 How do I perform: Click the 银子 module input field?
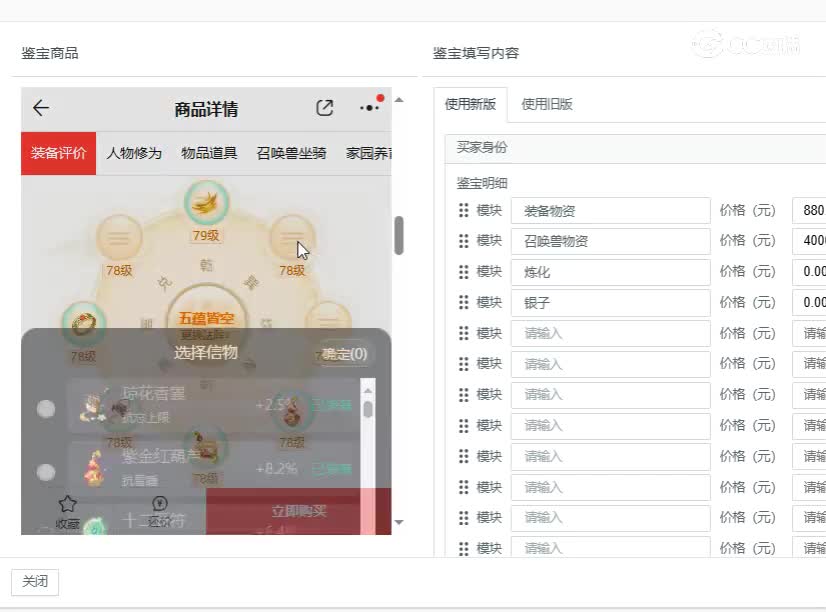tap(611, 302)
